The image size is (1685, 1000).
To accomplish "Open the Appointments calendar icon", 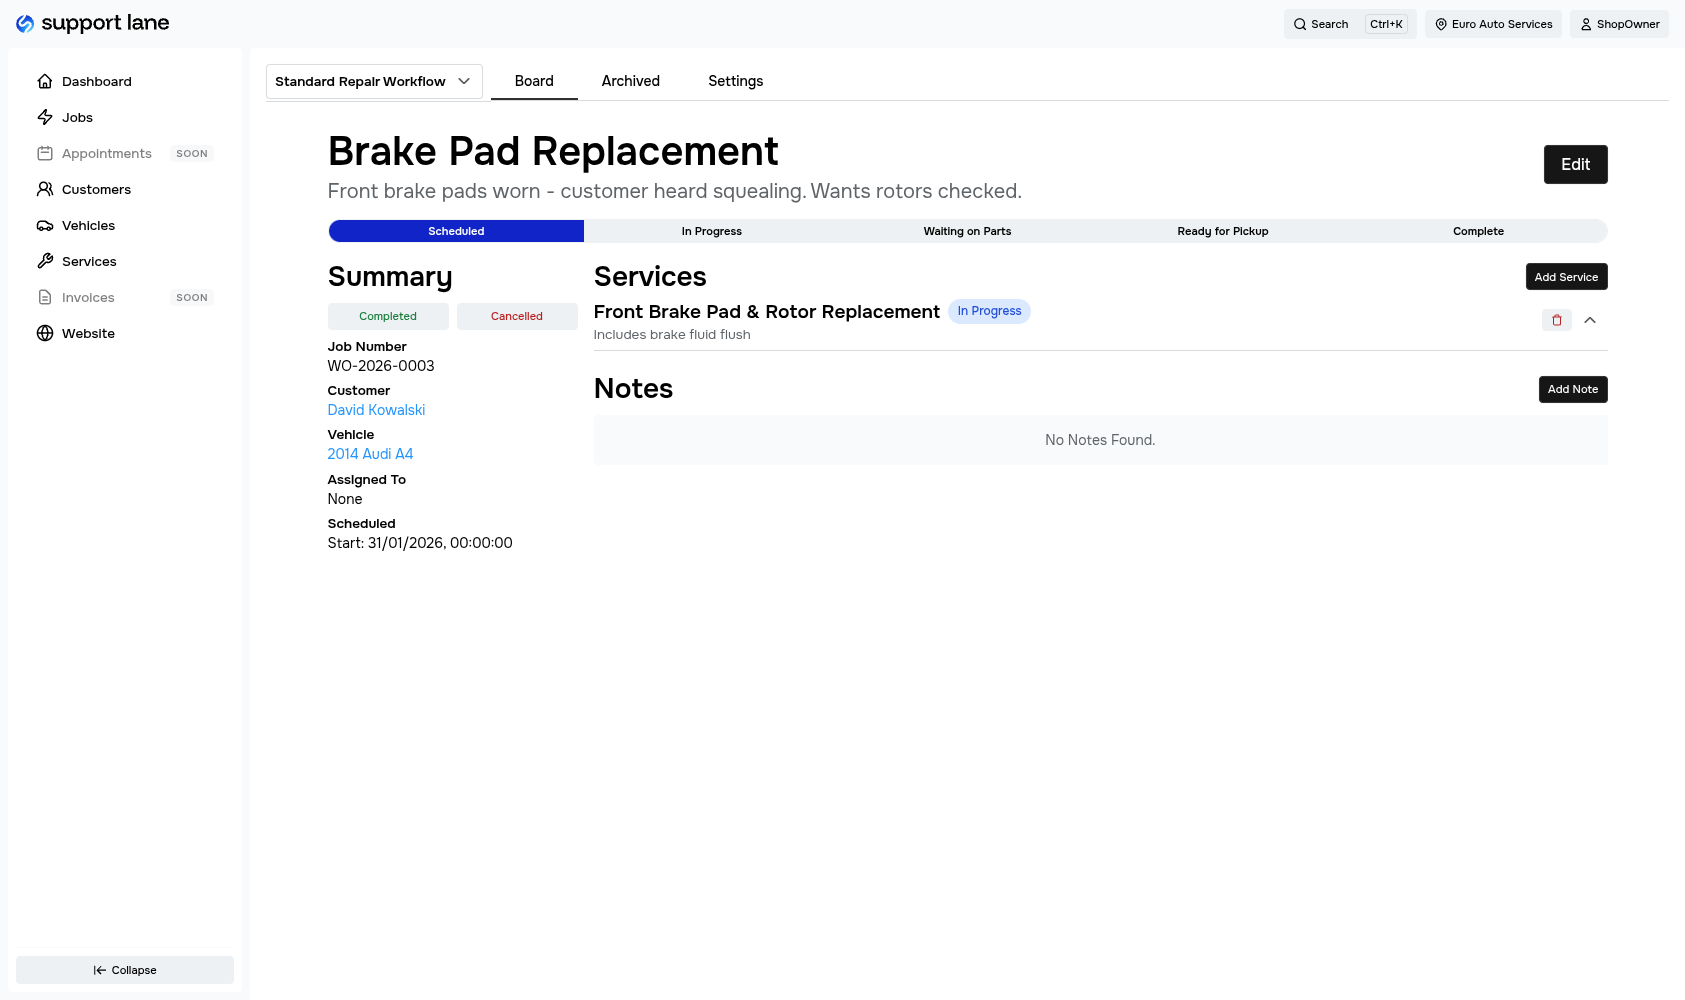I will point(45,153).
